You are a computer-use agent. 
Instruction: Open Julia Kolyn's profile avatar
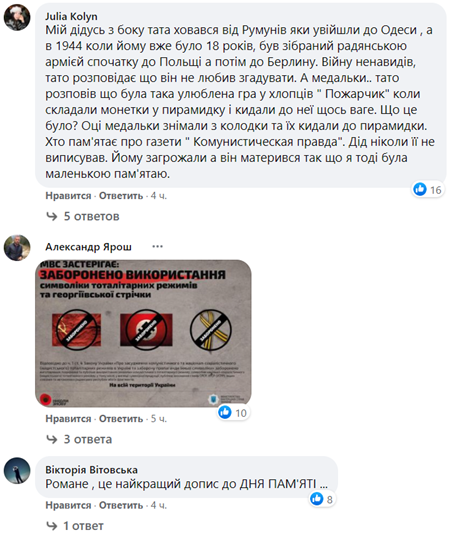click(17, 17)
